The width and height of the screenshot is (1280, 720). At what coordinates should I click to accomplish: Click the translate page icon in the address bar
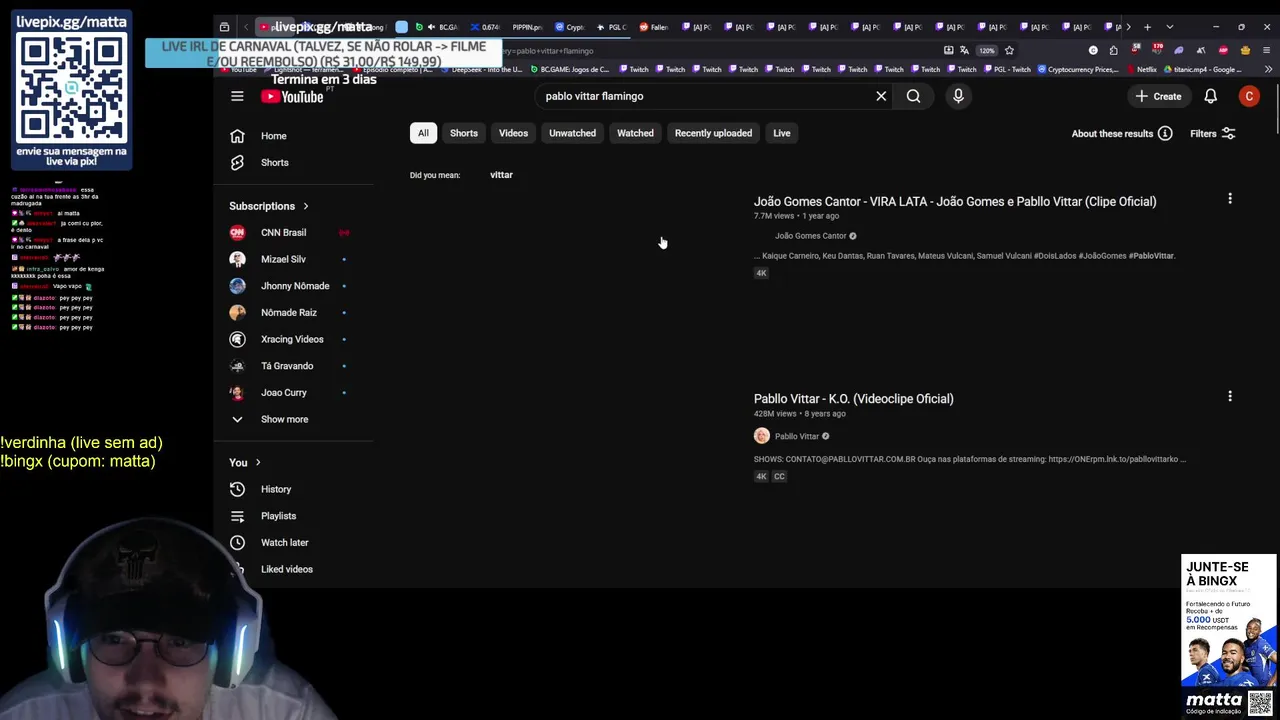click(x=965, y=50)
